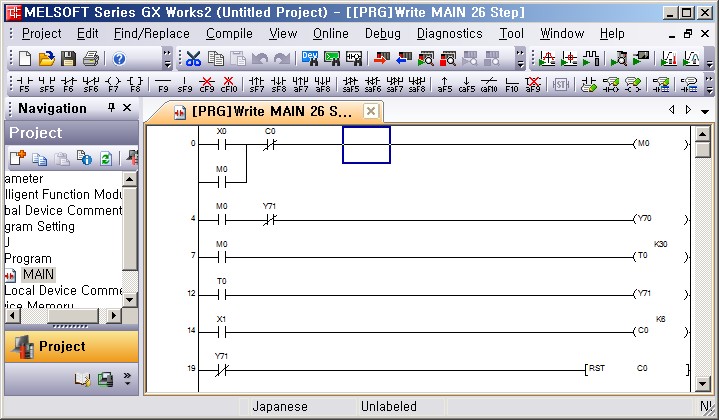Expand navigation bottom pane configure chevron
The height and width of the screenshot is (420, 719).
127,379
